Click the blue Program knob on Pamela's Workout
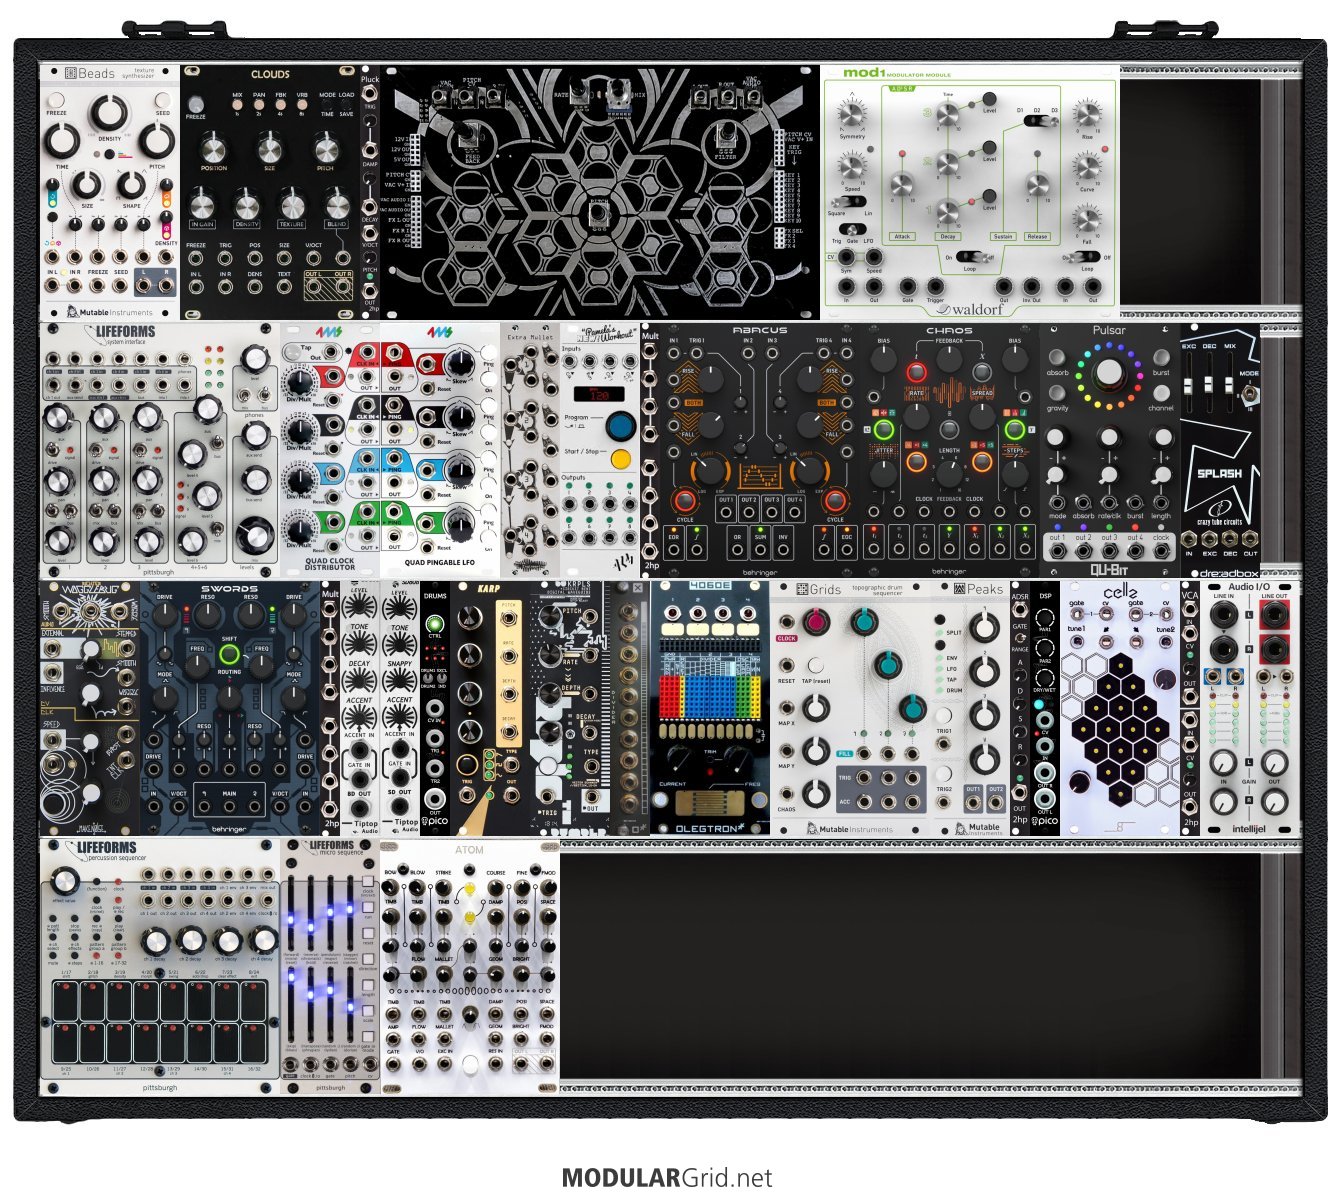Image resolution: width=1335 pixels, height=1199 pixels. [621, 424]
